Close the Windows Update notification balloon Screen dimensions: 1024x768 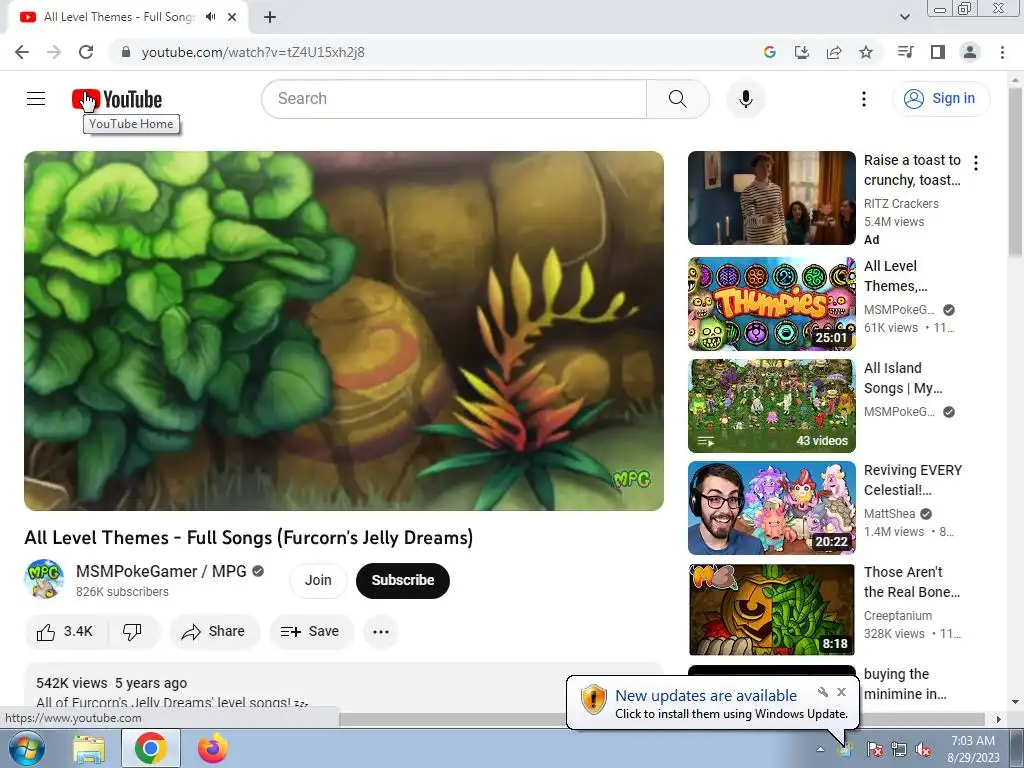click(841, 692)
